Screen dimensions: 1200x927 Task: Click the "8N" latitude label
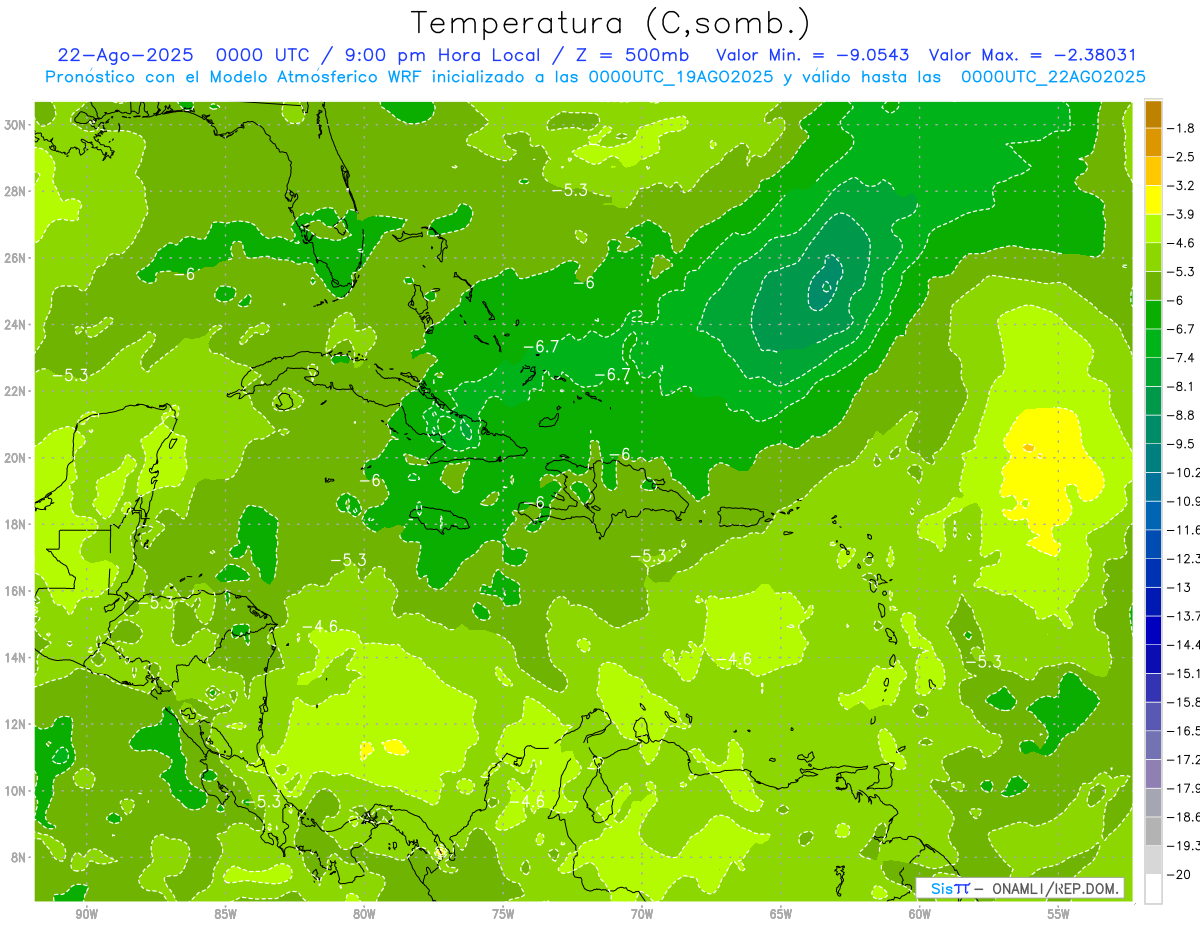(19, 857)
